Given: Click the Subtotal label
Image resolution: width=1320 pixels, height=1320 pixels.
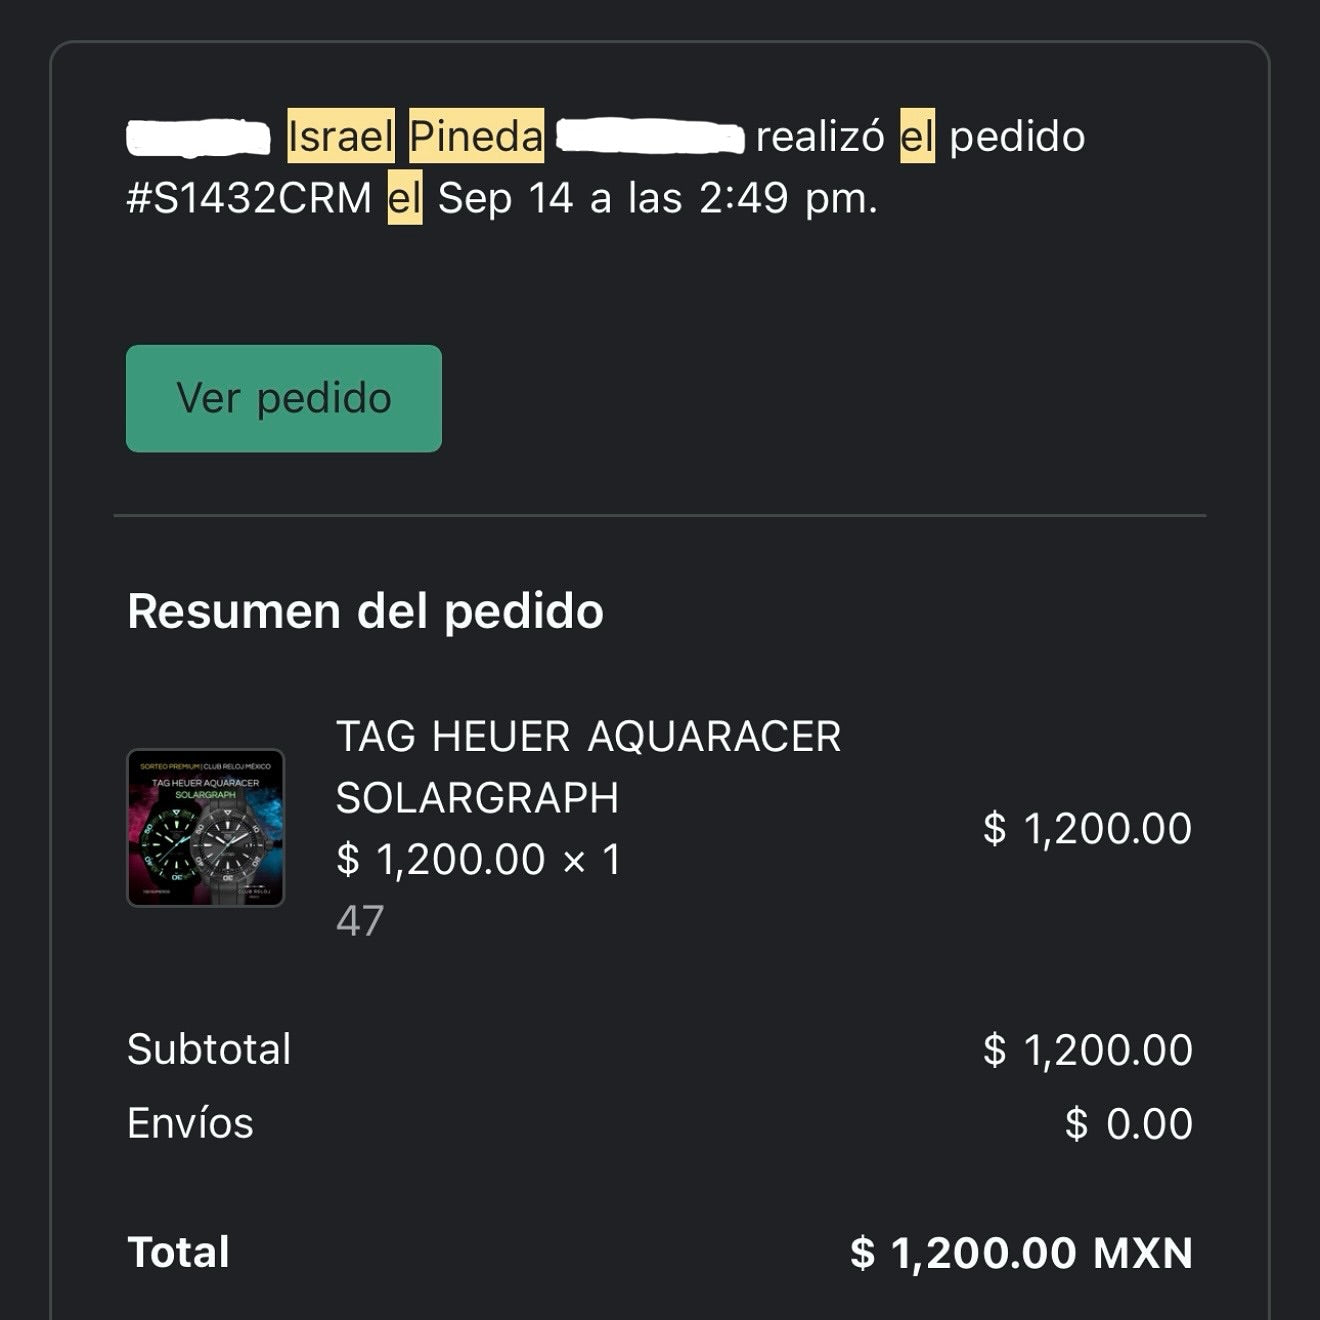Looking at the screenshot, I should click(209, 1049).
